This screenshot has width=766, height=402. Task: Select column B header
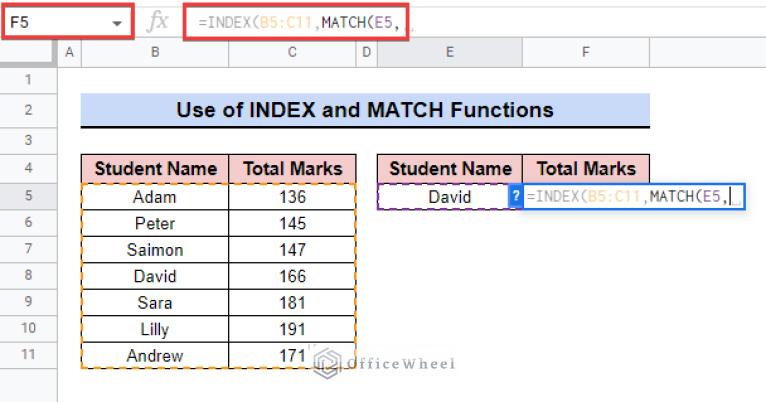[x=155, y=52]
